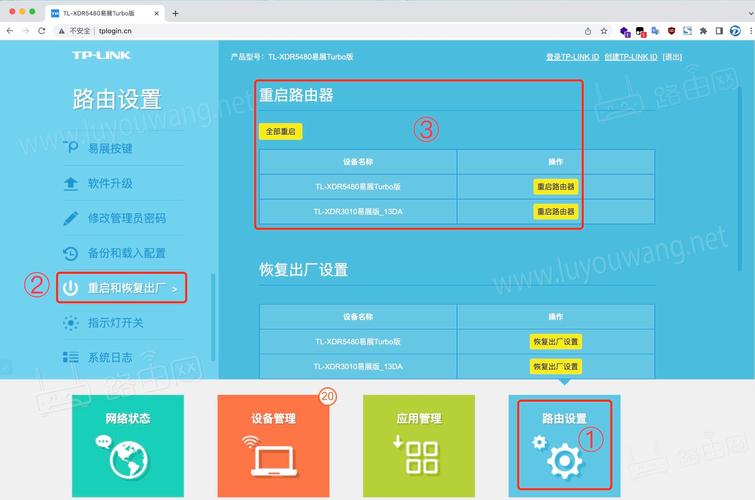Viewport: 755px width, 500px height.
Task: Click TL-XDR3010易展版_13DA in factory reset table
Action: 358,367
